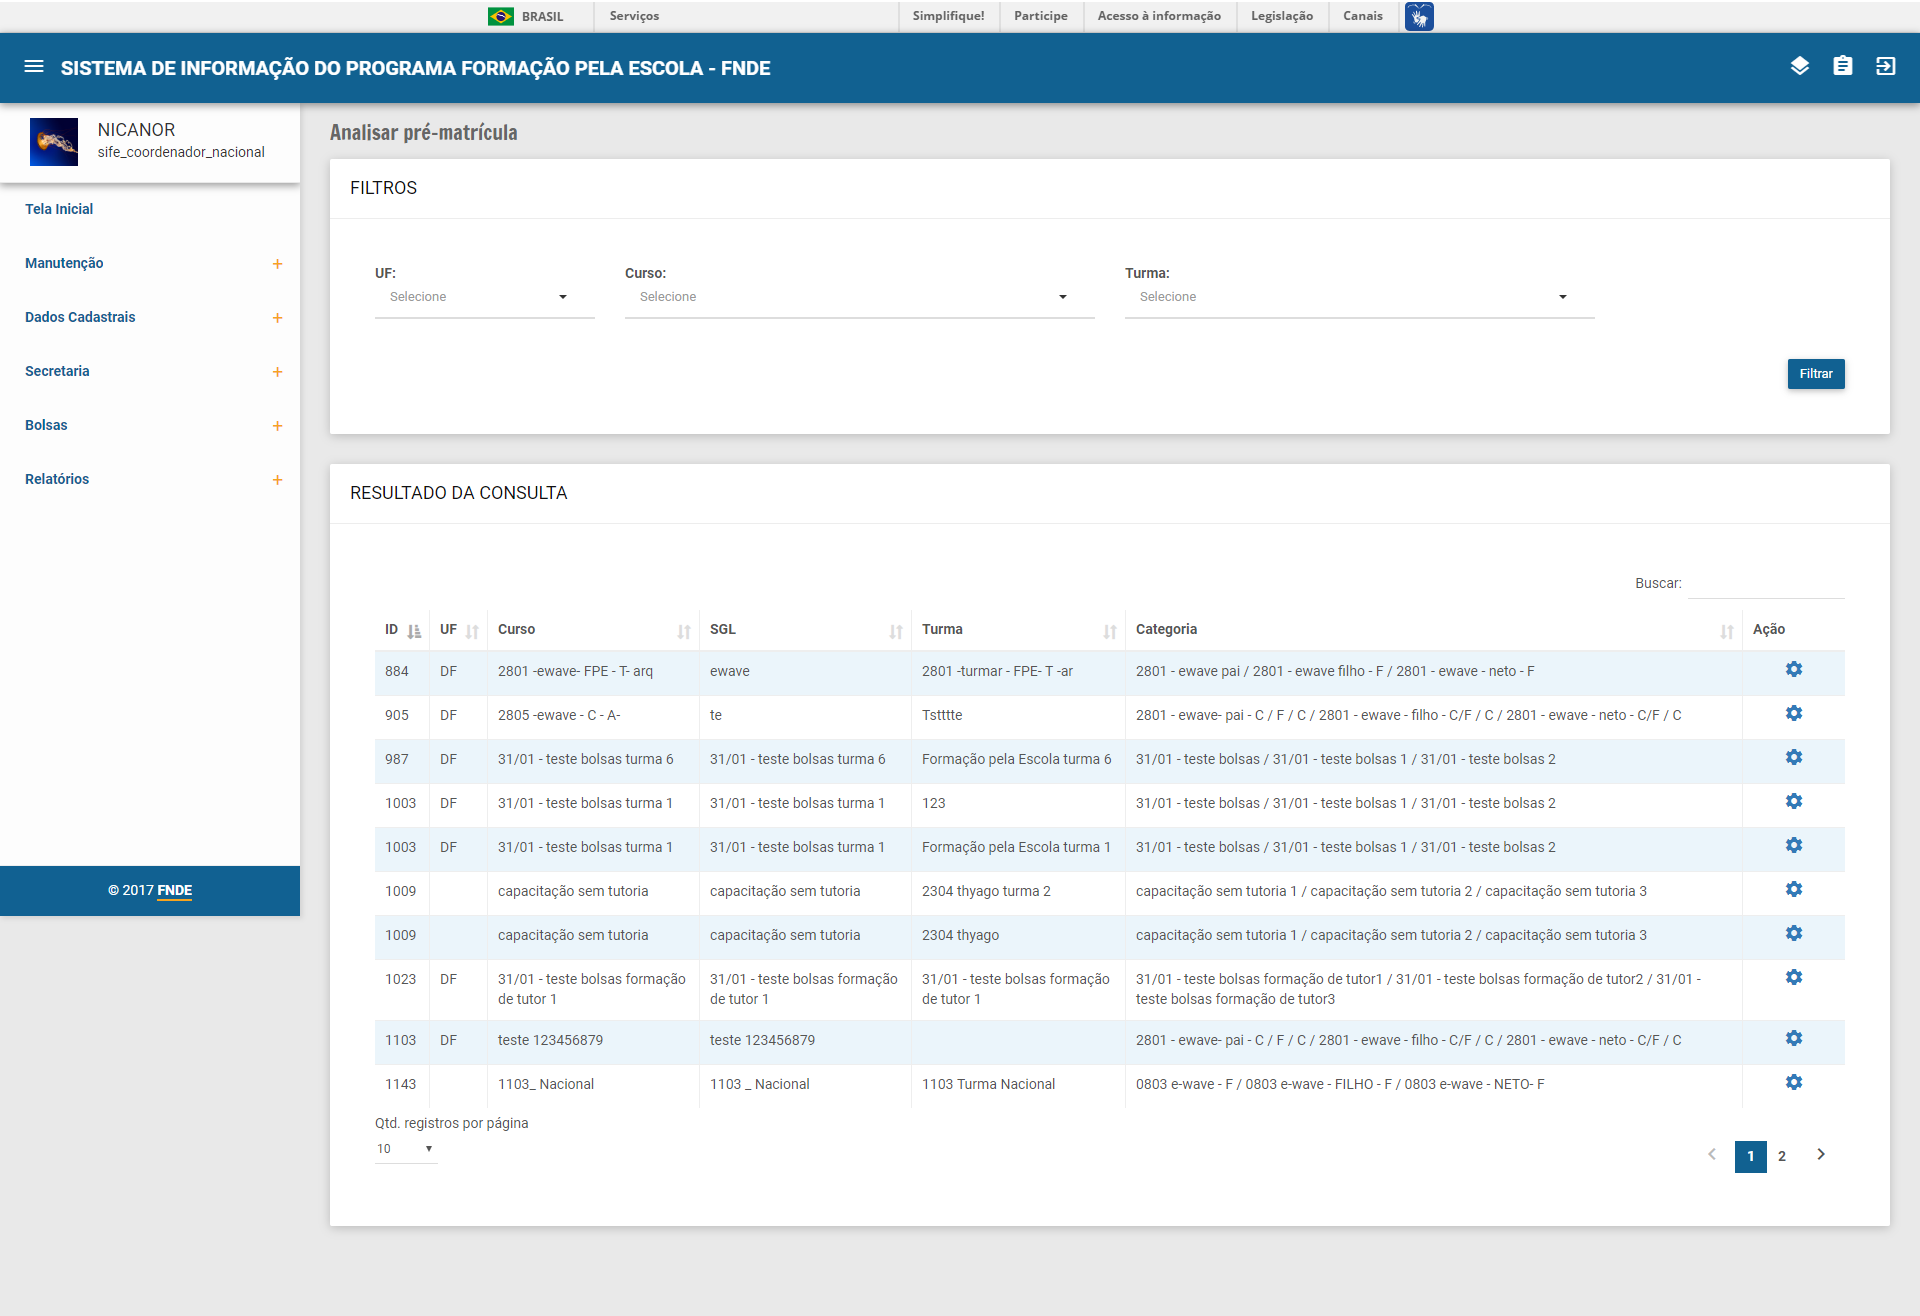1920x1316 pixels.
Task: Open the VLibras accessibility icon
Action: 1418,16
